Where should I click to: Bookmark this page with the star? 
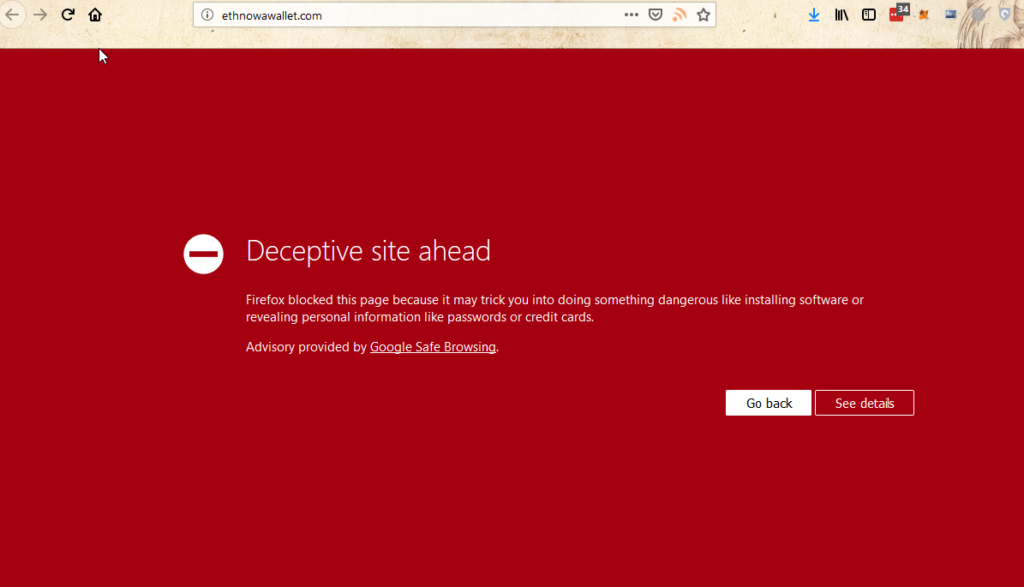coord(703,15)
